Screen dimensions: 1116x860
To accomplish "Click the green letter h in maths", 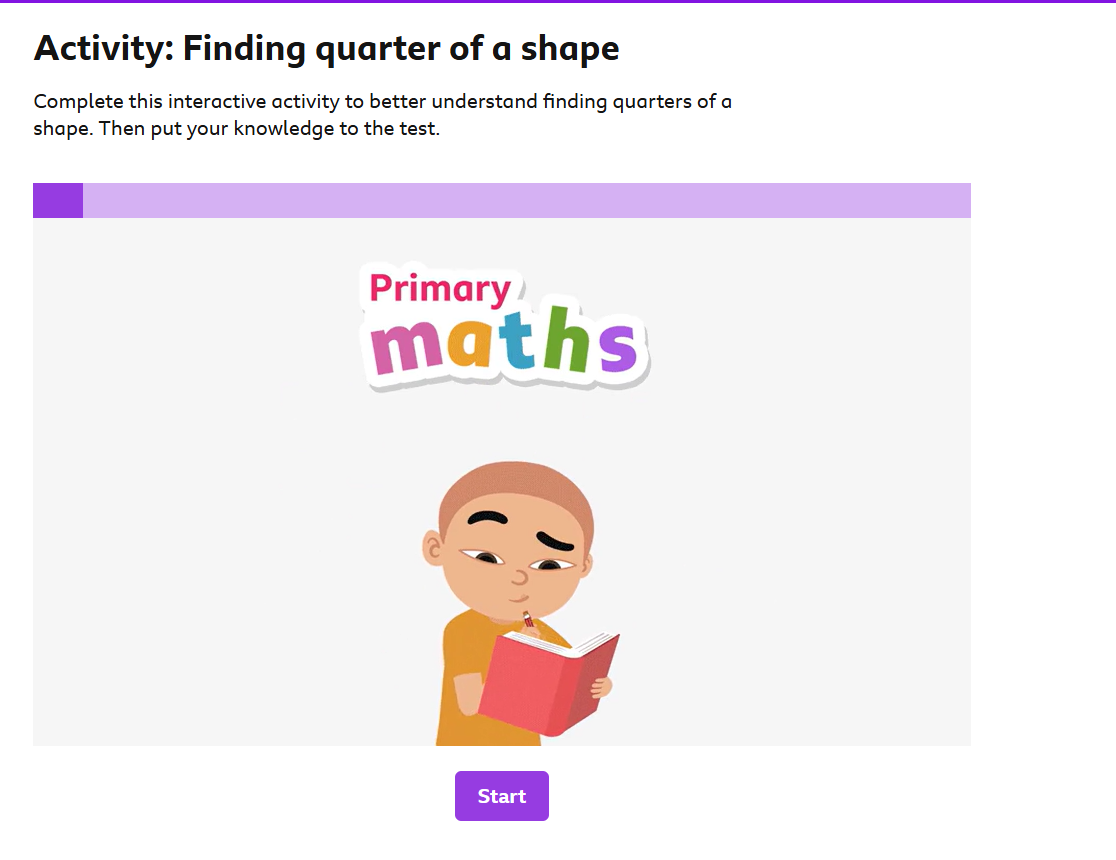I will pos(567,339).
